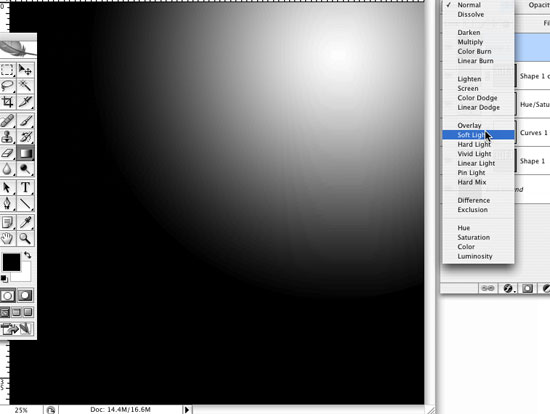
Task: Add a layer mask from Layers panel footer
Action: [x=527, y=288]
